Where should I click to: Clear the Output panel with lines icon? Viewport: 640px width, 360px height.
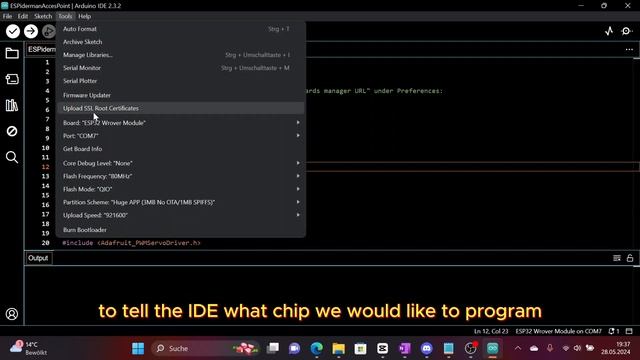pos(617,258)
